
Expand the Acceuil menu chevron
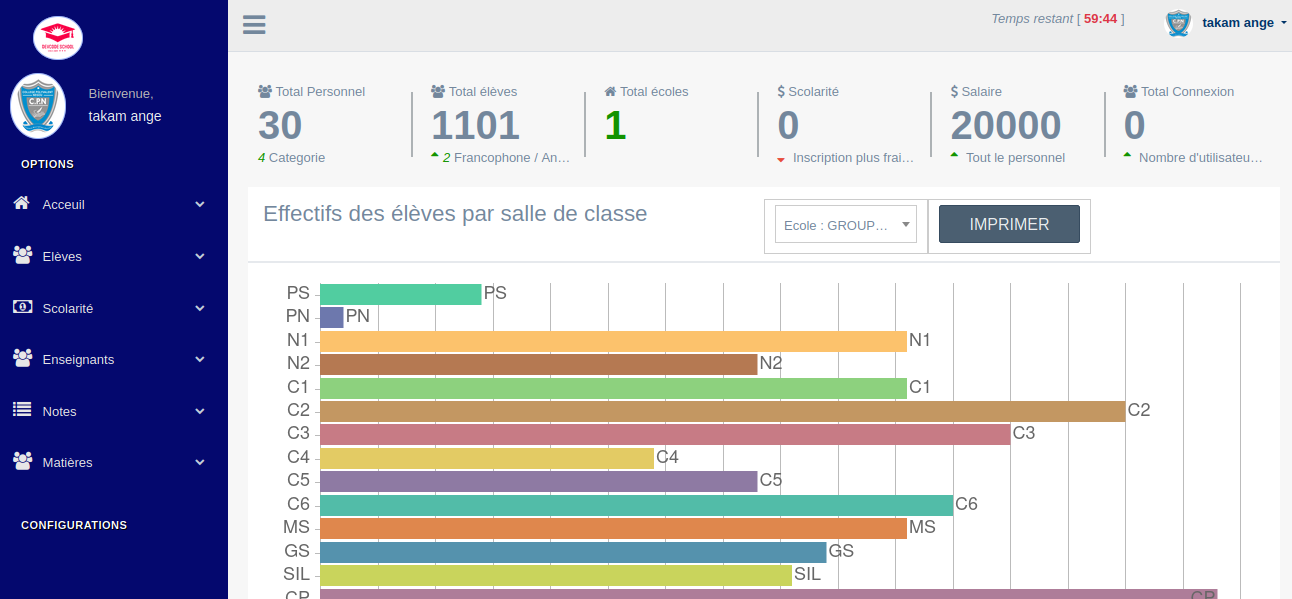(x=200, y=204)
